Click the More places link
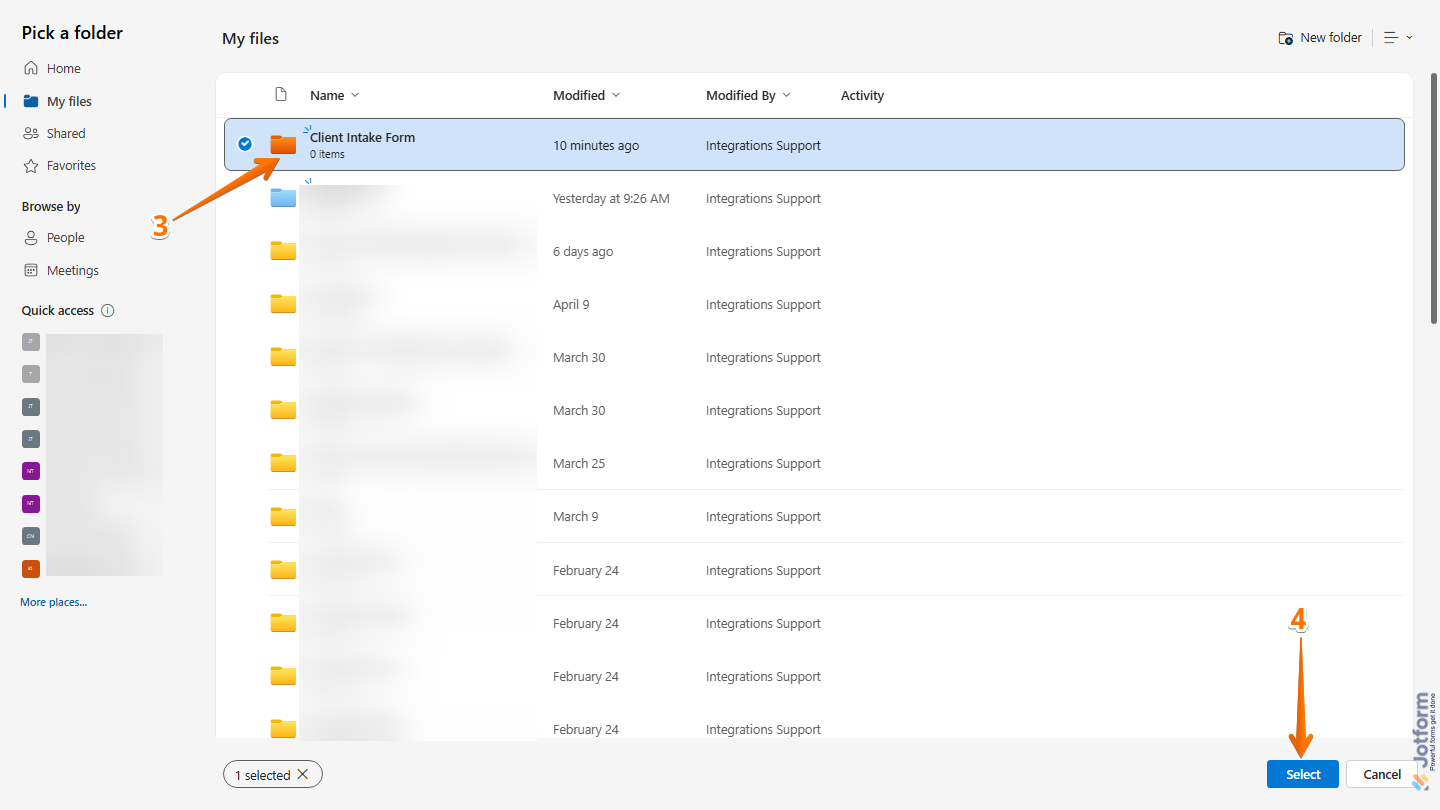Image resolution: width=1440 pixels, height=810 pixels. (53, 601)
